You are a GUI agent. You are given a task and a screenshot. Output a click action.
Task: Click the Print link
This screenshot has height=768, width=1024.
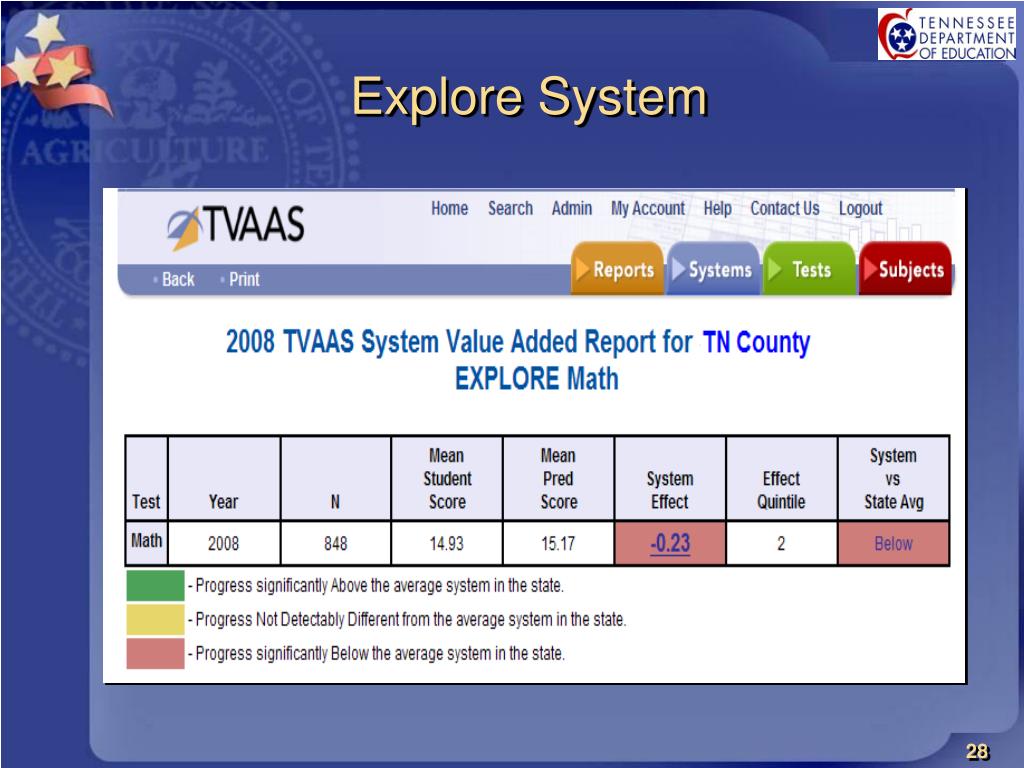point(244,280)
